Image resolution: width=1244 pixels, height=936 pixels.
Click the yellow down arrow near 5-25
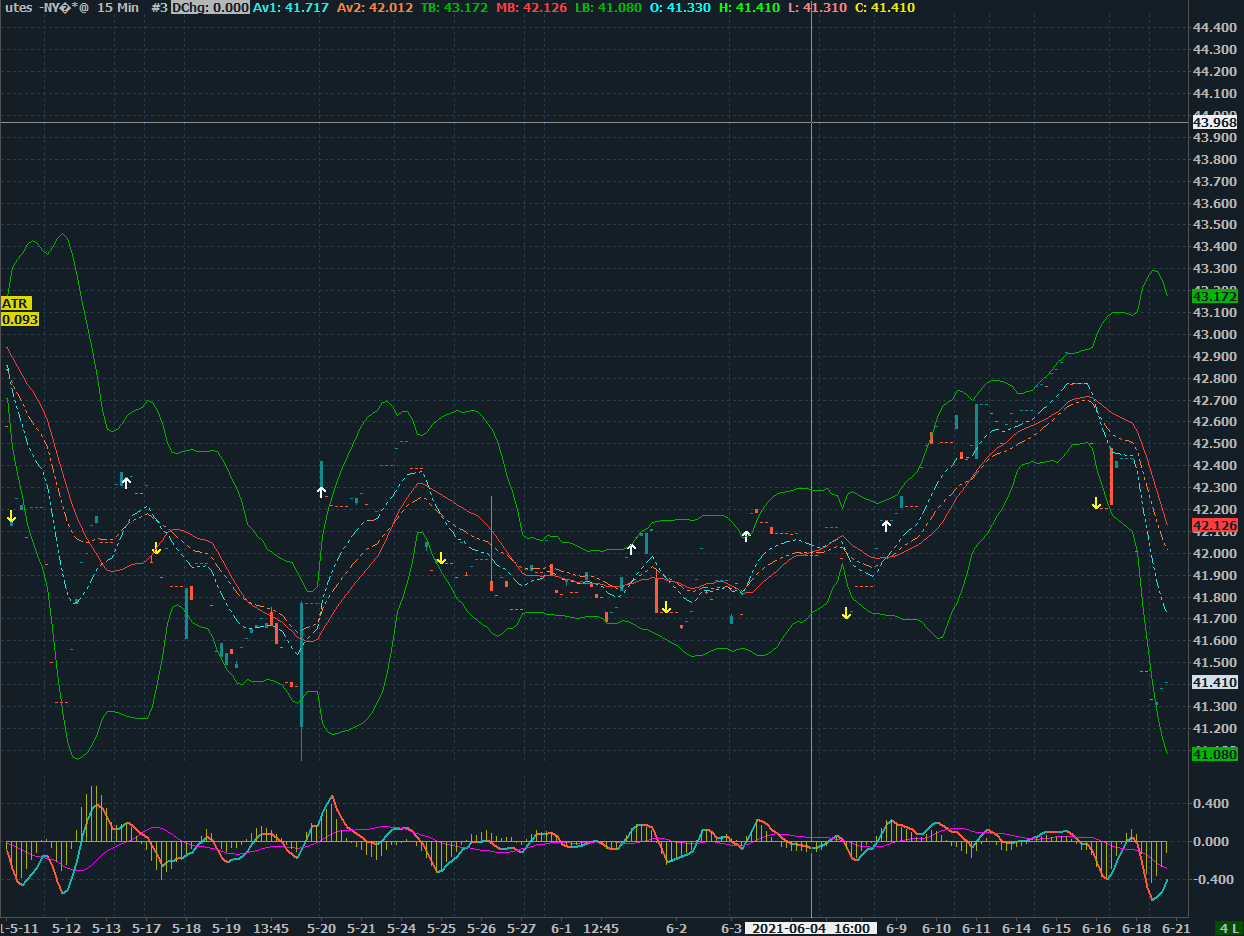pos(441,558)
